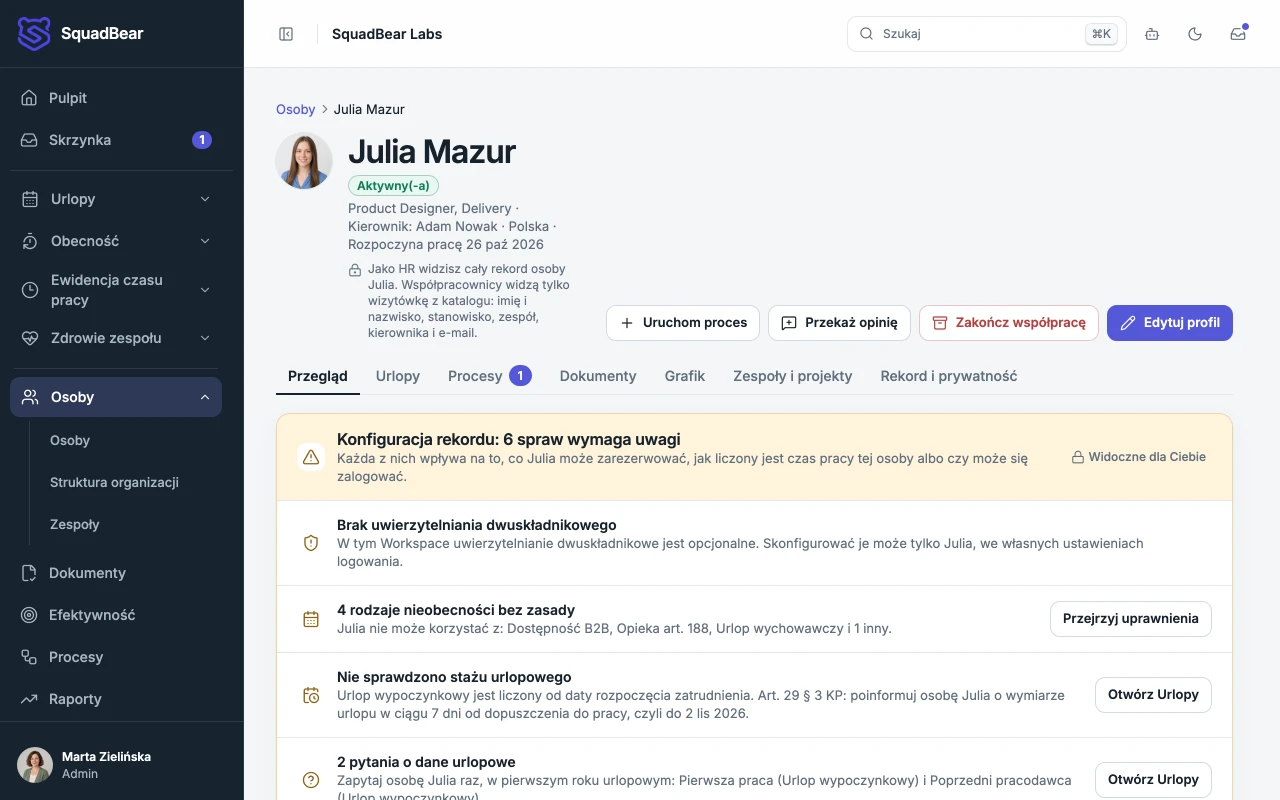The height and width of the screenshot is (800, 1280).
Task: Click the Obecność timer icon
Action: (x=31, y=241)
